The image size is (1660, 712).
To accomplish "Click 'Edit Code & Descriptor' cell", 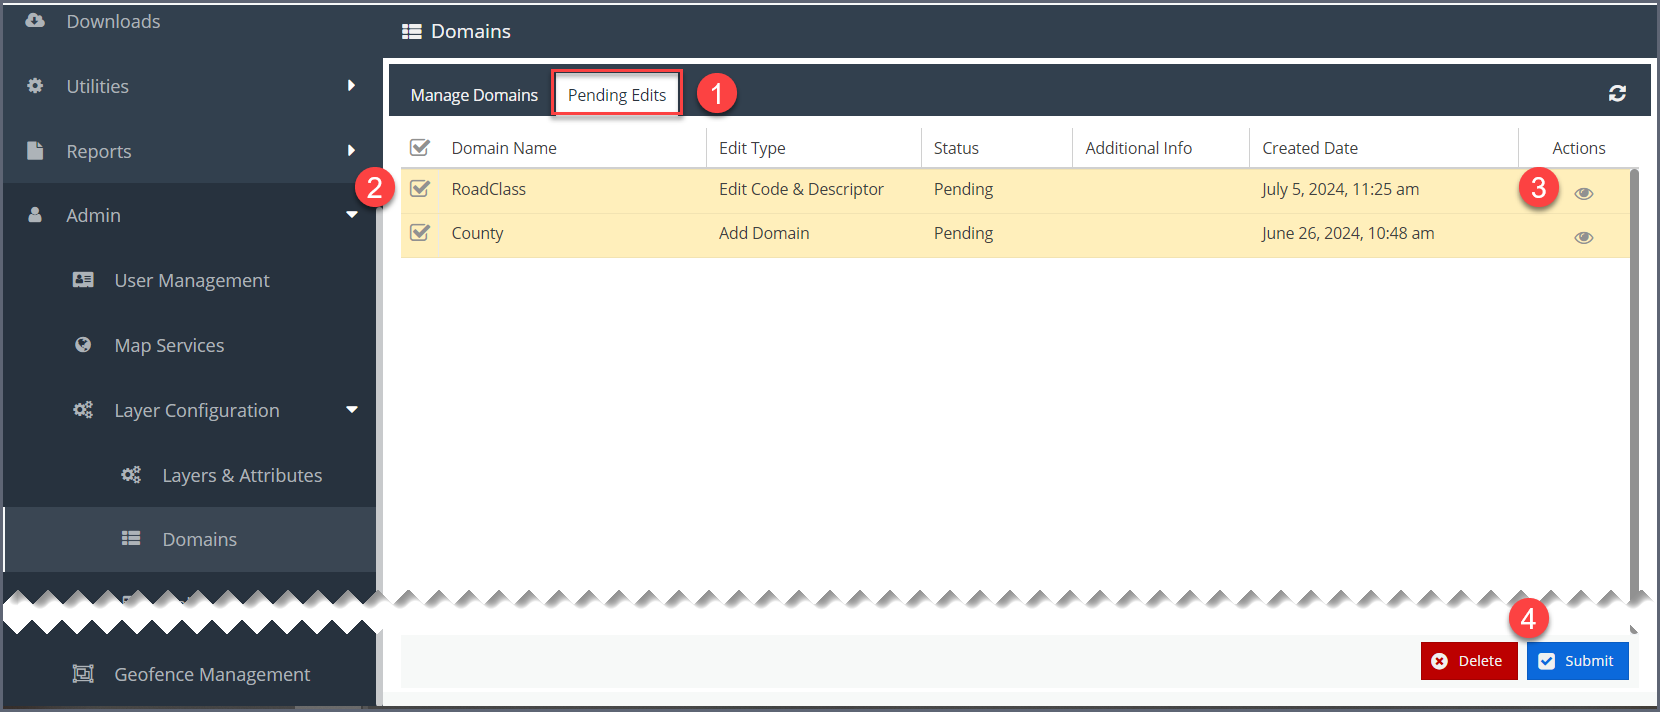I will coord(801,189).
